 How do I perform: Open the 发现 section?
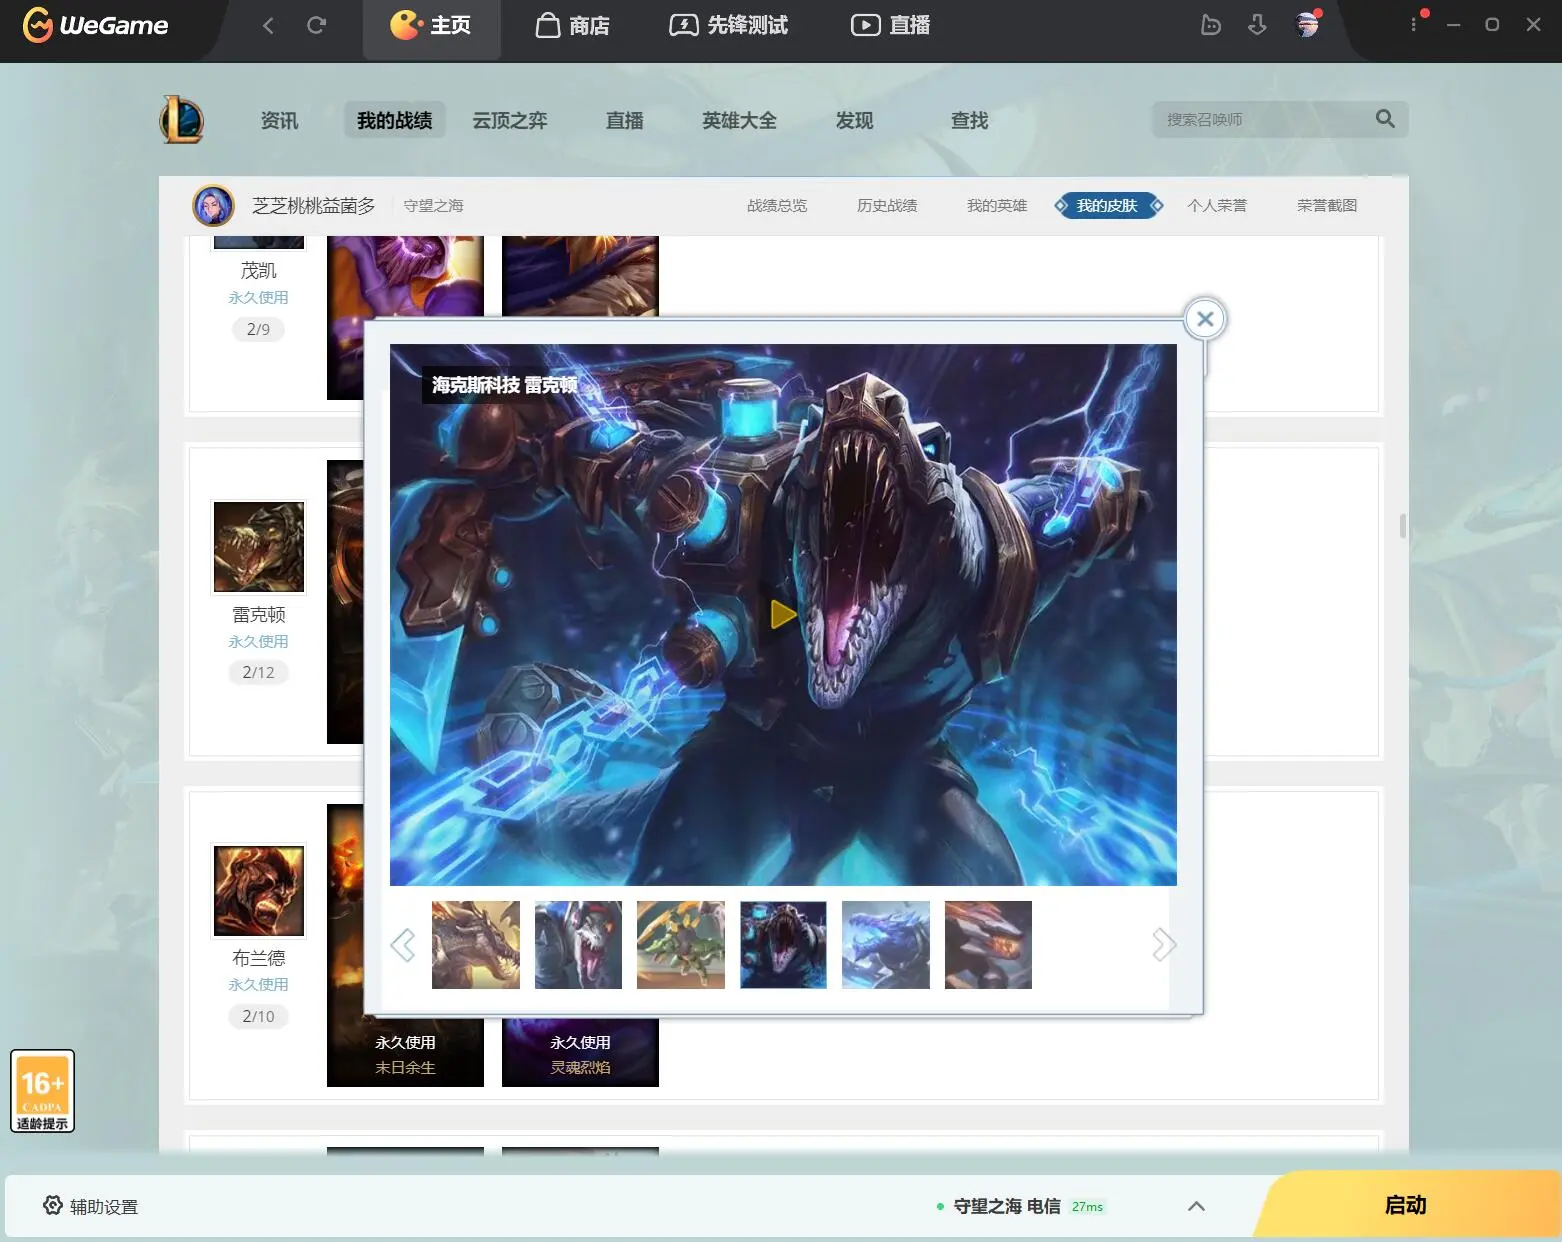tap(855, 120)
